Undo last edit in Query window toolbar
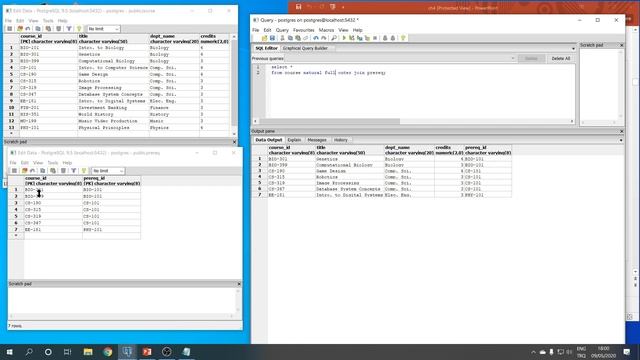This screenshot has width=640, height=360. (316, 38)
